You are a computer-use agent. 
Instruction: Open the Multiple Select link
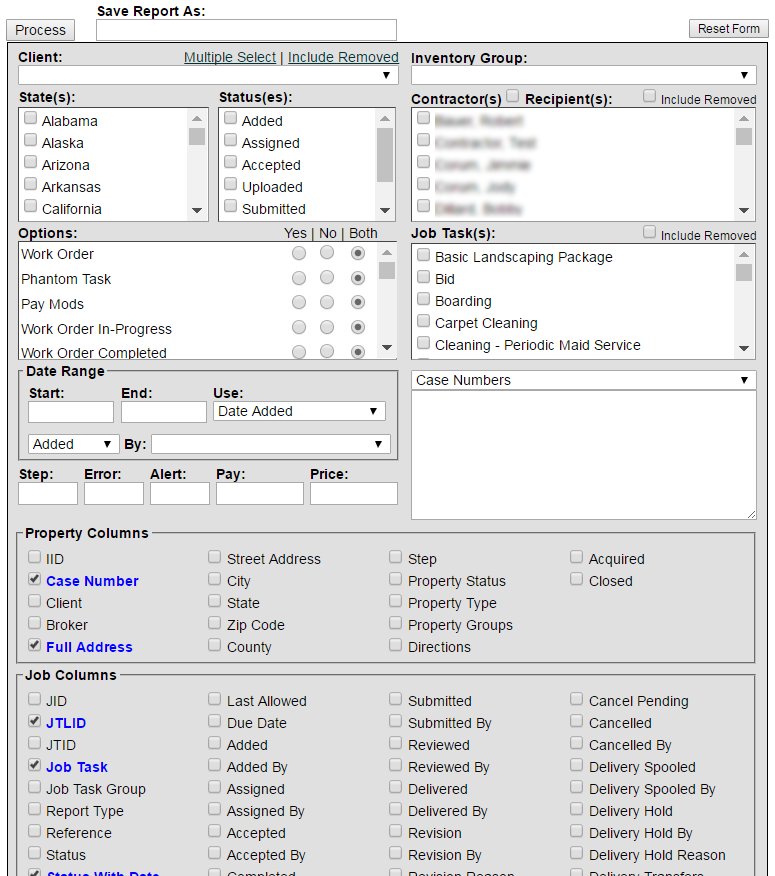pyautogui.click(x=230, y=57)
